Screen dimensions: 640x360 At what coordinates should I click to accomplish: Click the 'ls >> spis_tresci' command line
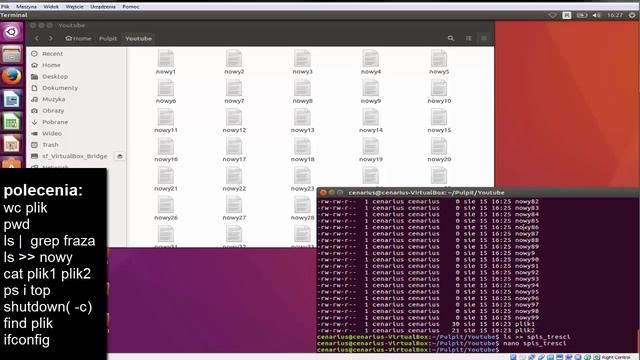click(x=444, y=337)
